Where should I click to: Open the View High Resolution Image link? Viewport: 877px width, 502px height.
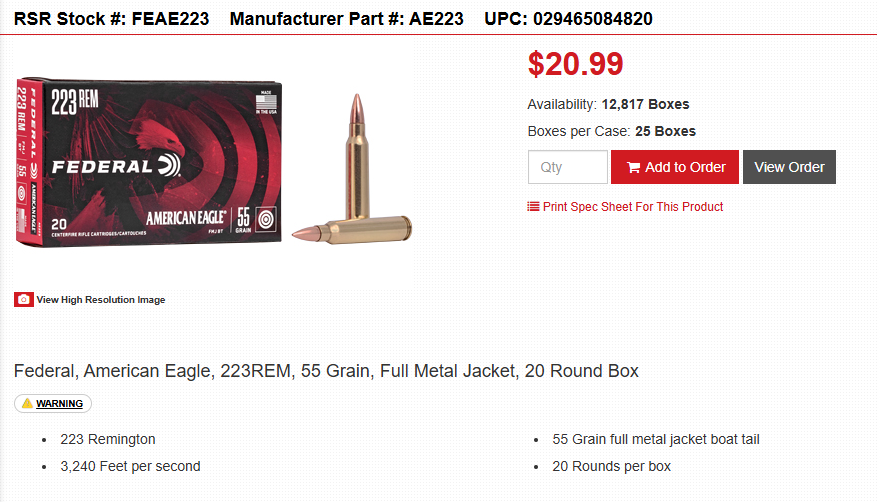(100, 300)
